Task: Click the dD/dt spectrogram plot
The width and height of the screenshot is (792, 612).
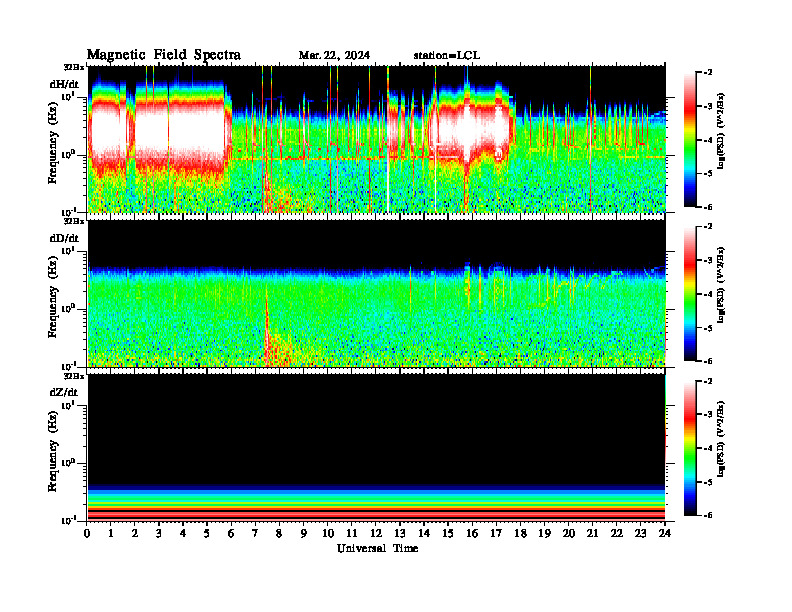Action: point(376,293)
